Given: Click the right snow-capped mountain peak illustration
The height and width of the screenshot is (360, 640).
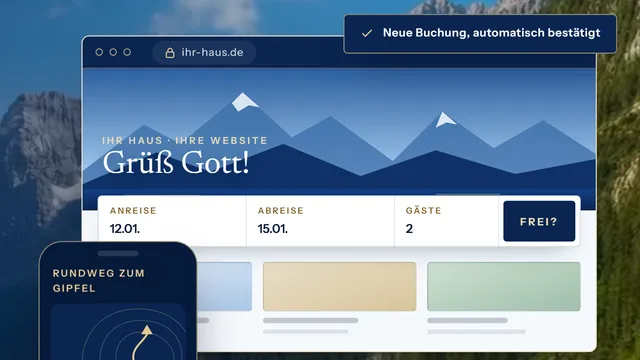Looking at the screenshot, I should [445, 120].
